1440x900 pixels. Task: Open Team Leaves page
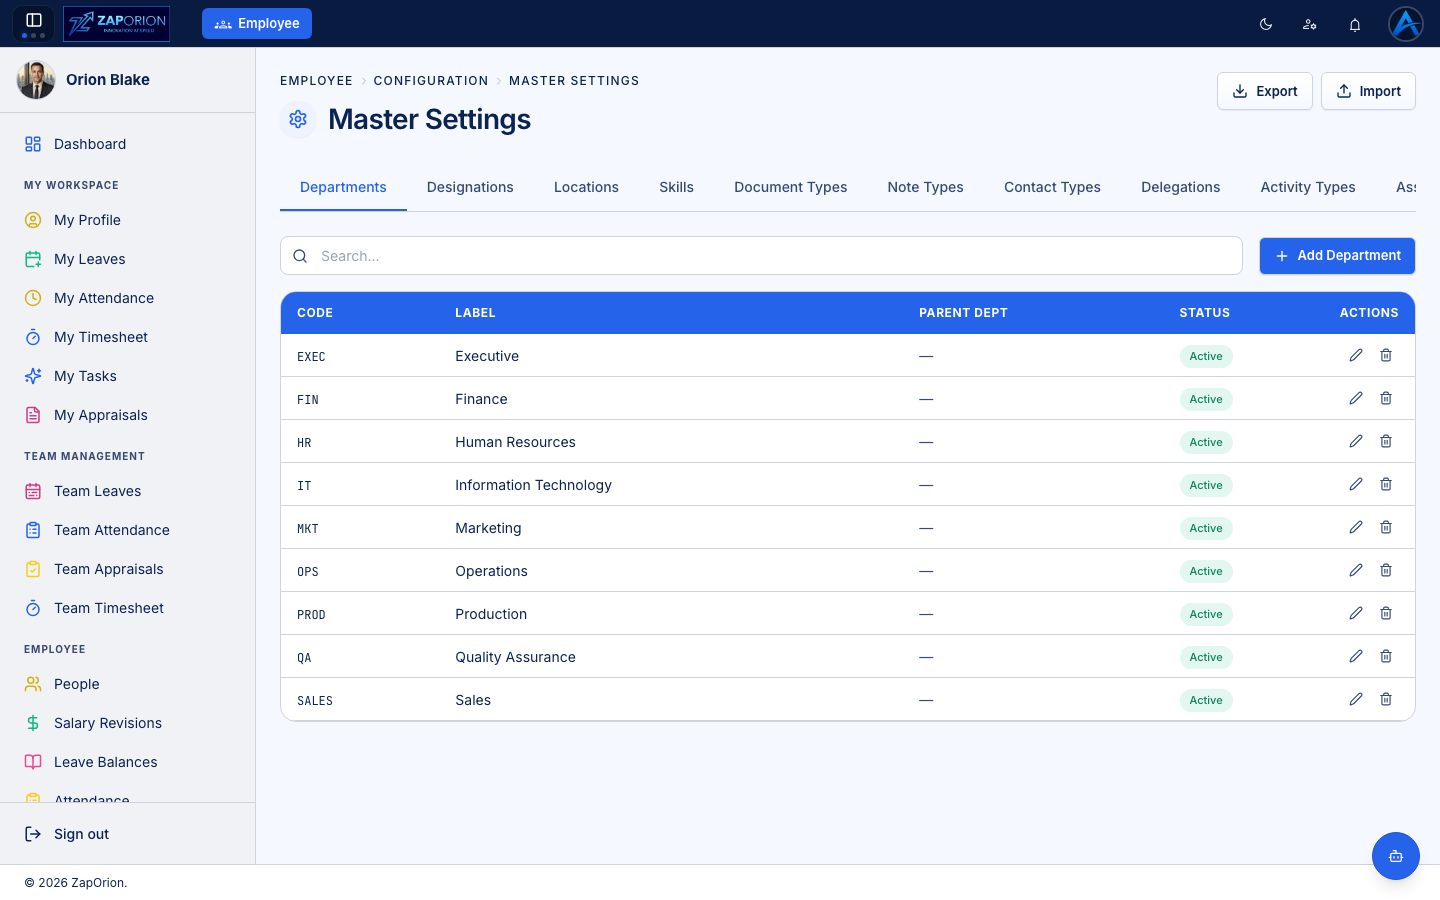tap(127, 491)
